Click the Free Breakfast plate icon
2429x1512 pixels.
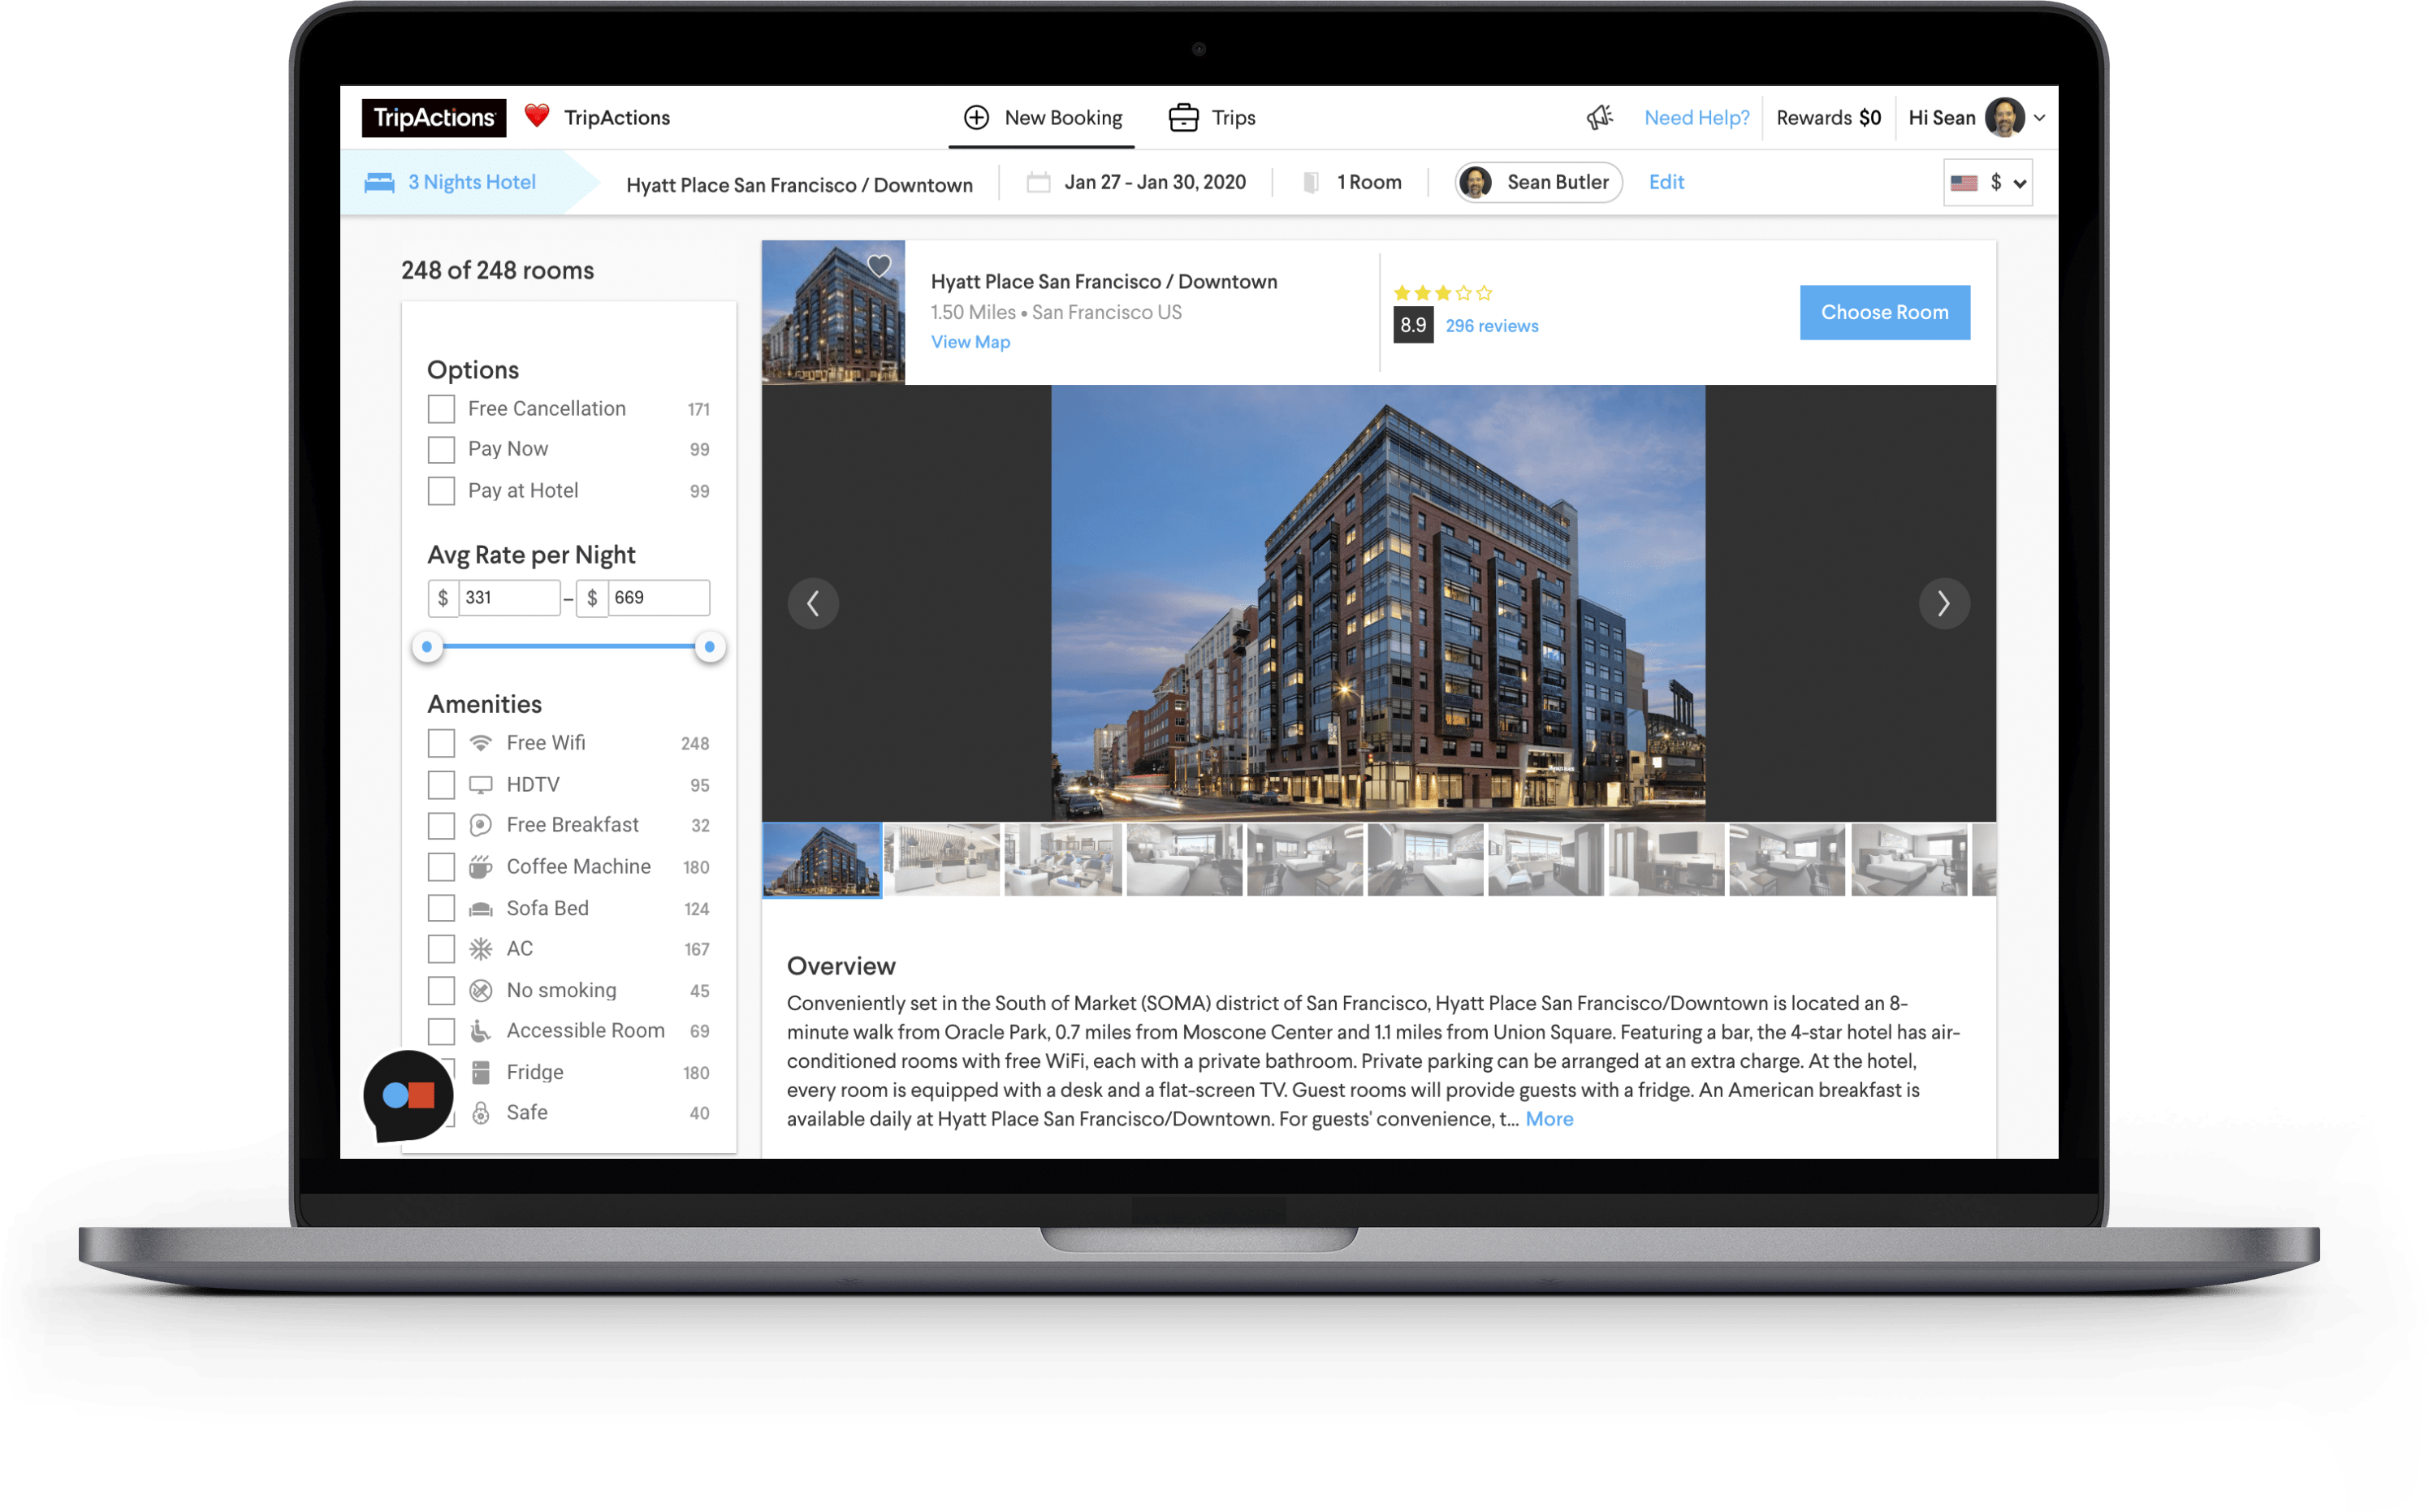[x=482, y=826]
